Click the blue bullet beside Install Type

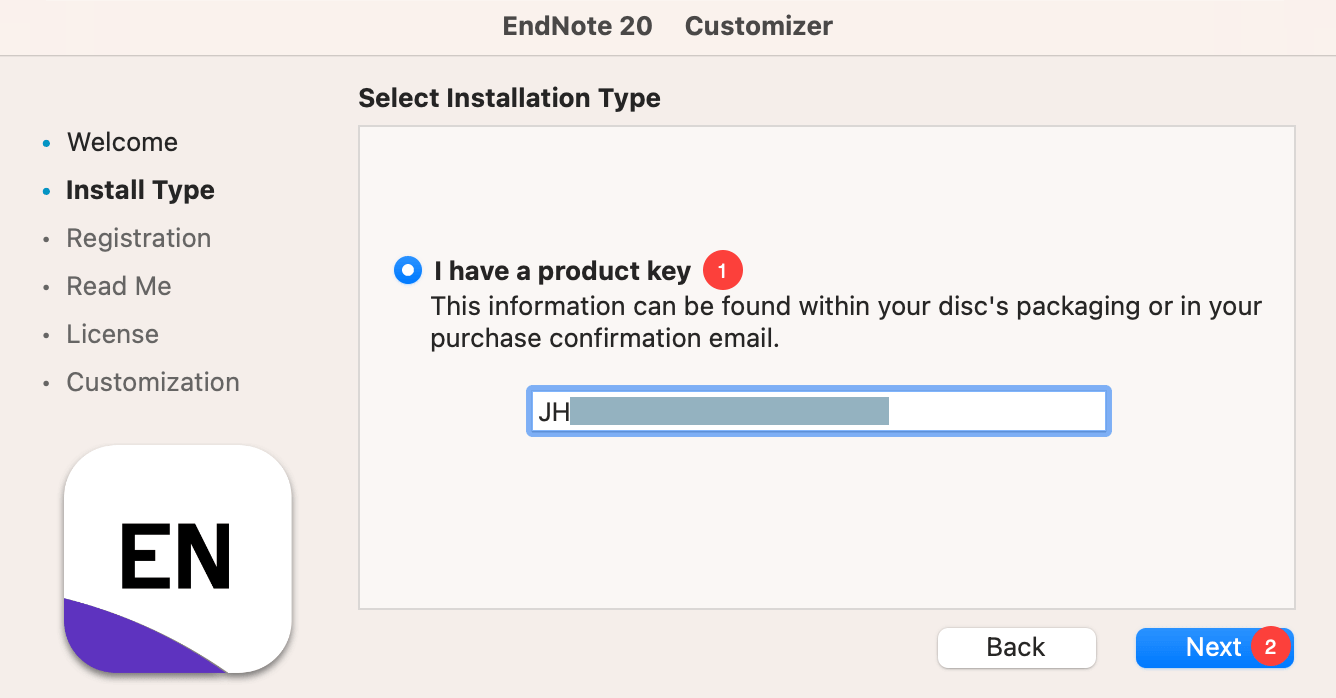pos(46,191)
